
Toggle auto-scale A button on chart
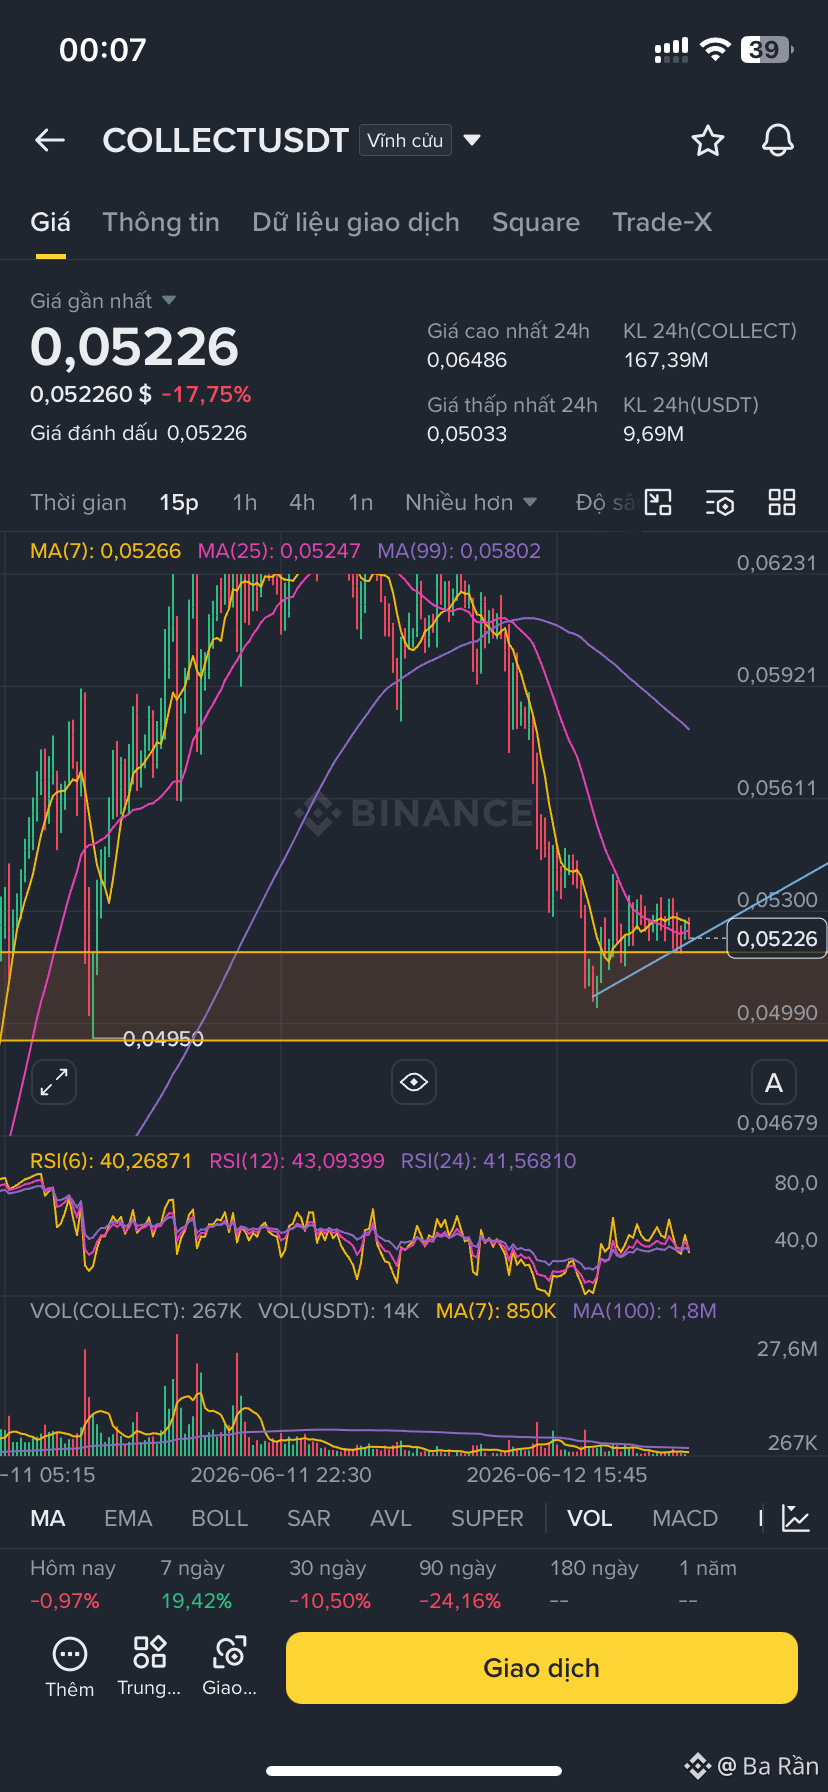(x=774, y=1082)
